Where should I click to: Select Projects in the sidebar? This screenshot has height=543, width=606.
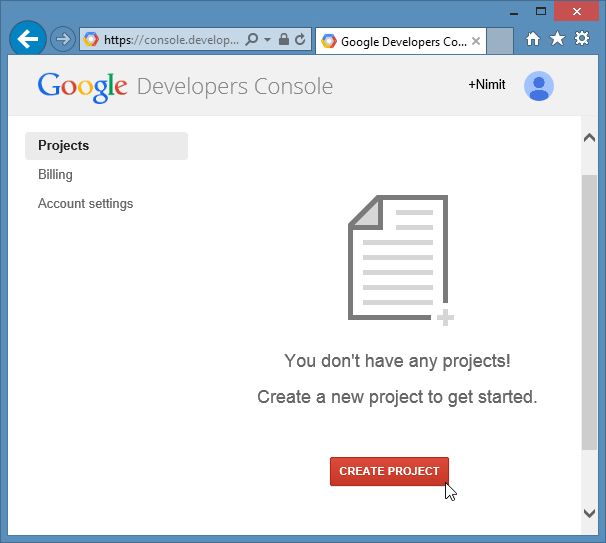(106, 146)
